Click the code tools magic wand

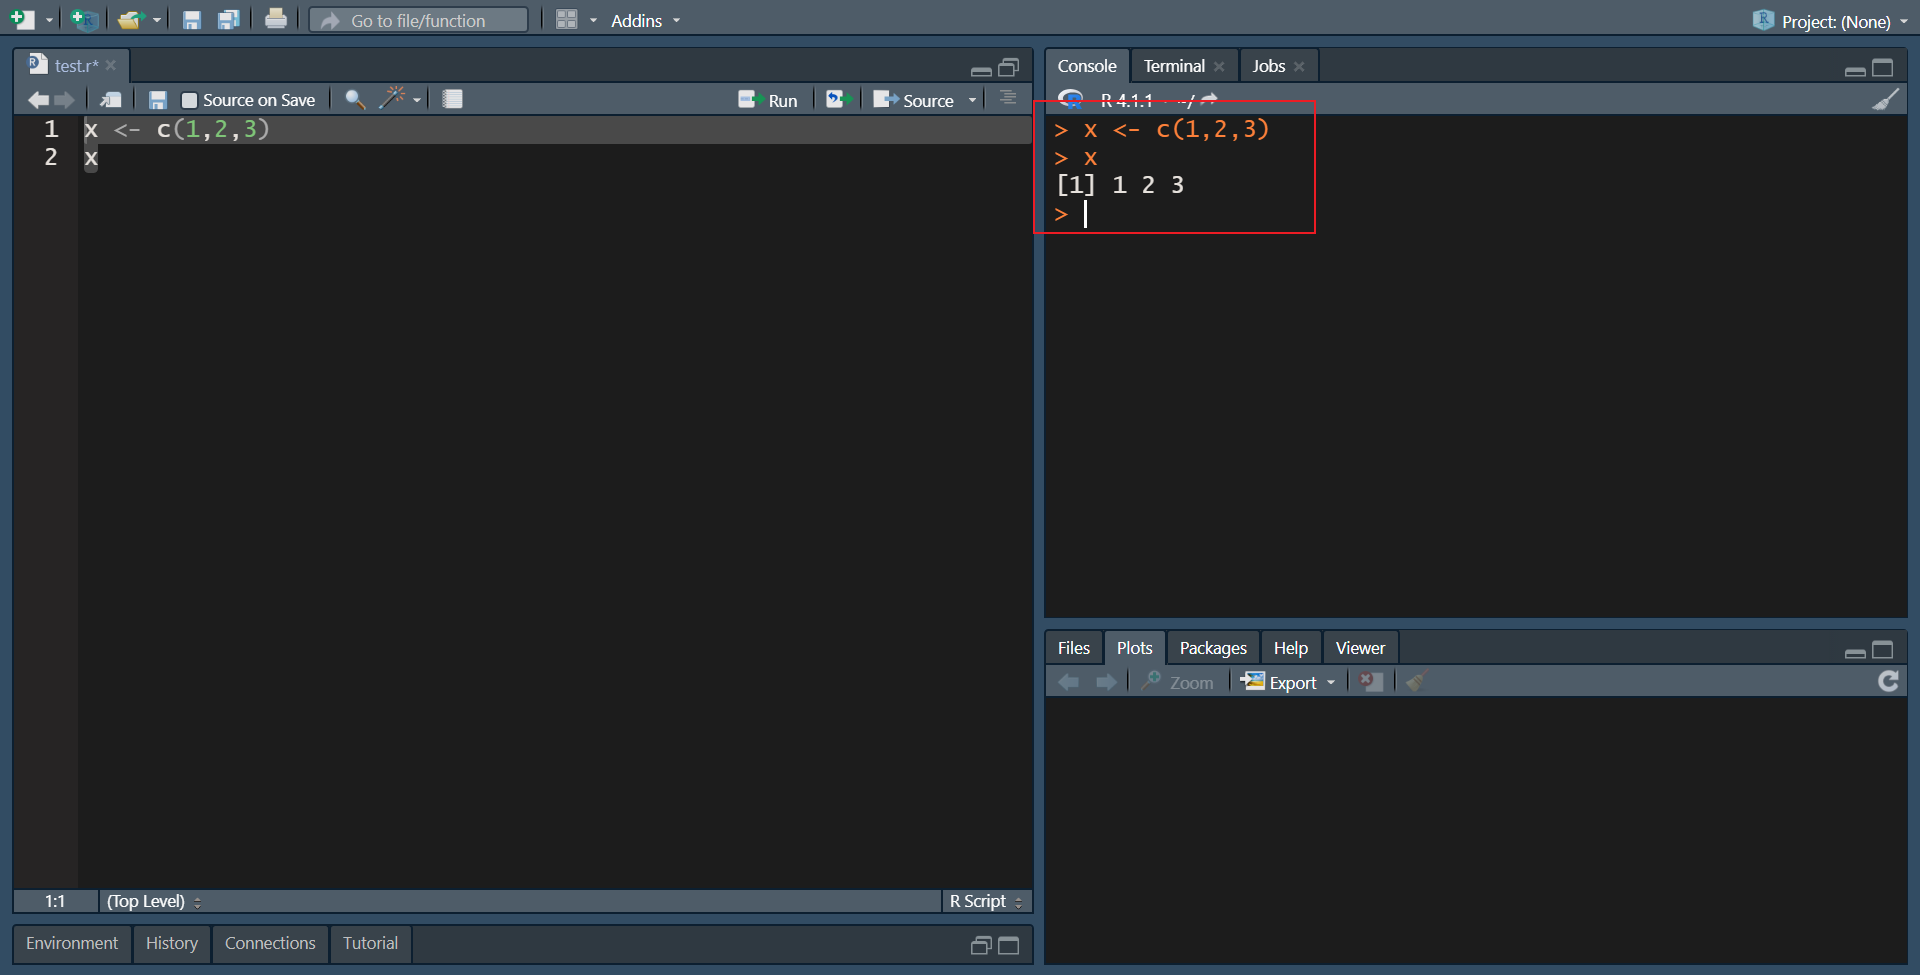pyautogui.click(x=392, y=99)
